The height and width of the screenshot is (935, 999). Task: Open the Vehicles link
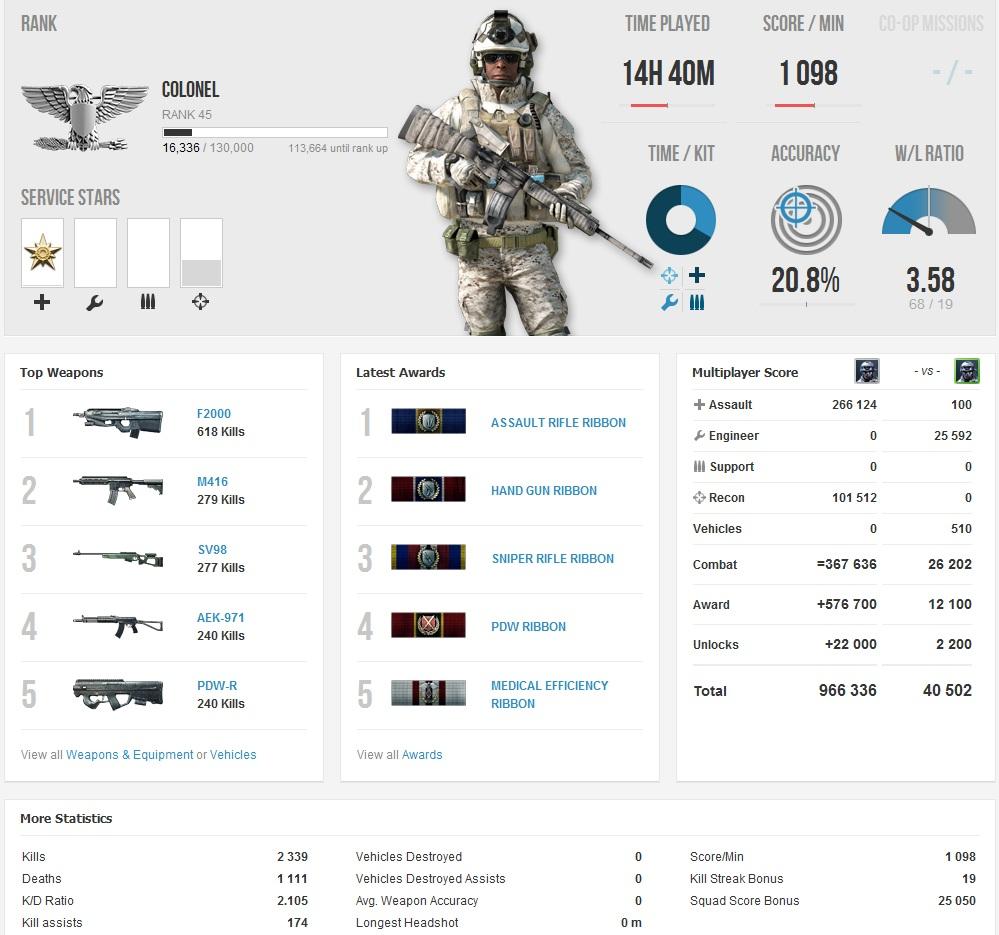click(233, 755)
